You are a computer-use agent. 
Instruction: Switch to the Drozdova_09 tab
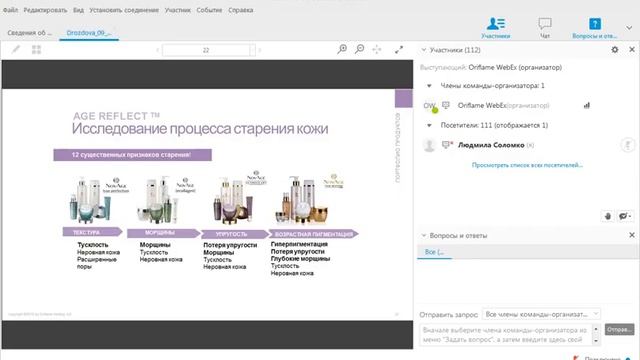point(89,33)
